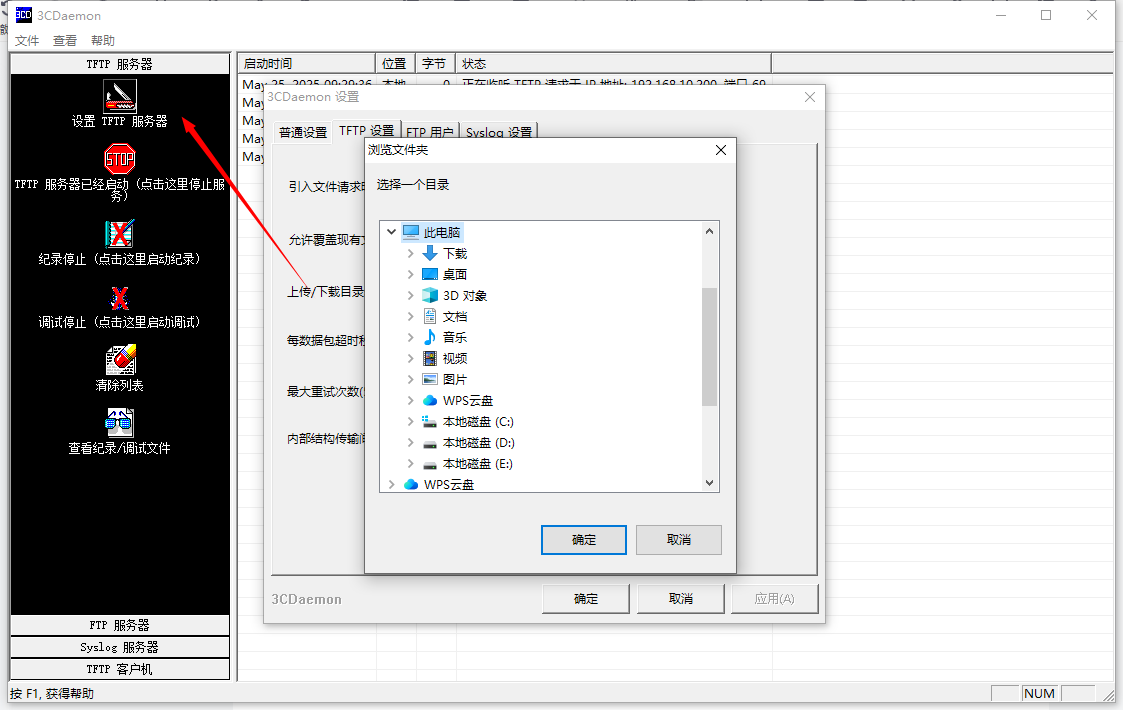Expand the 本地磁盘 (D:) node
The width and height of the screenshot is (1123, 710).
410,443
